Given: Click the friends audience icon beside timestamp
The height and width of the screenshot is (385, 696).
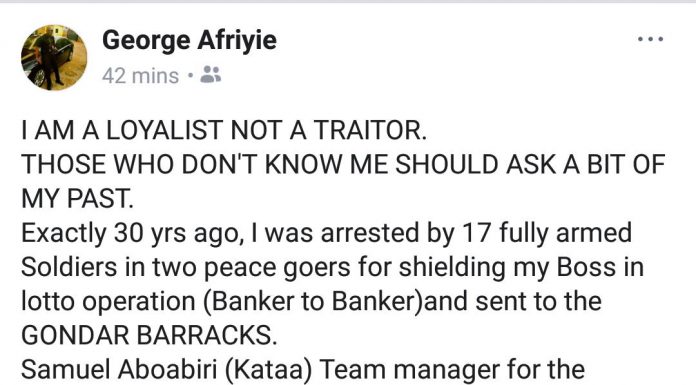Looking at the screenshot, I should click(211, 75).
